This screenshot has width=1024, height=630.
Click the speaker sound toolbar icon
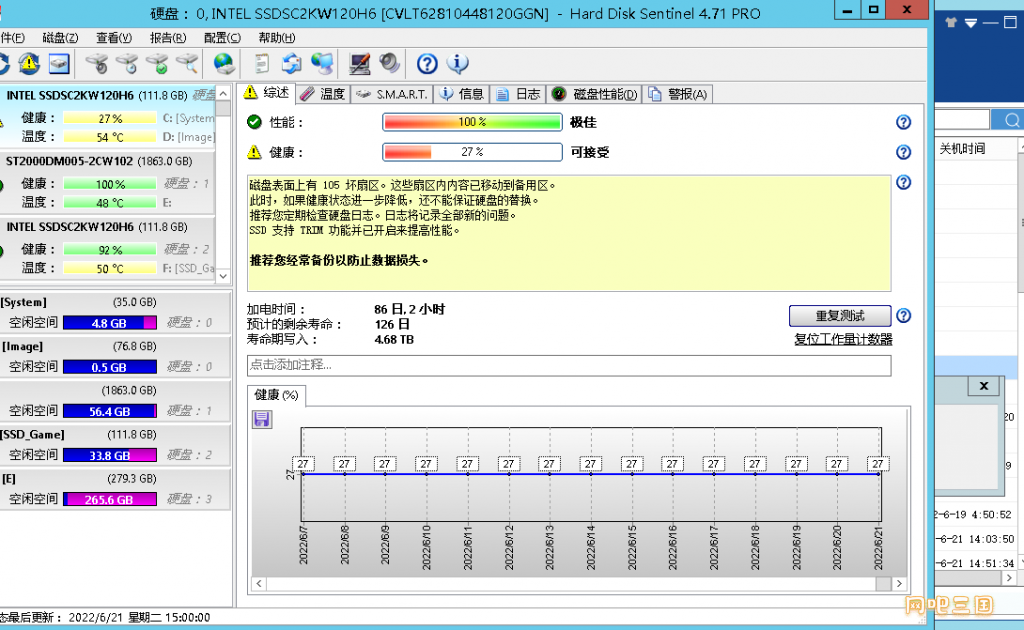tap(390, 63)
